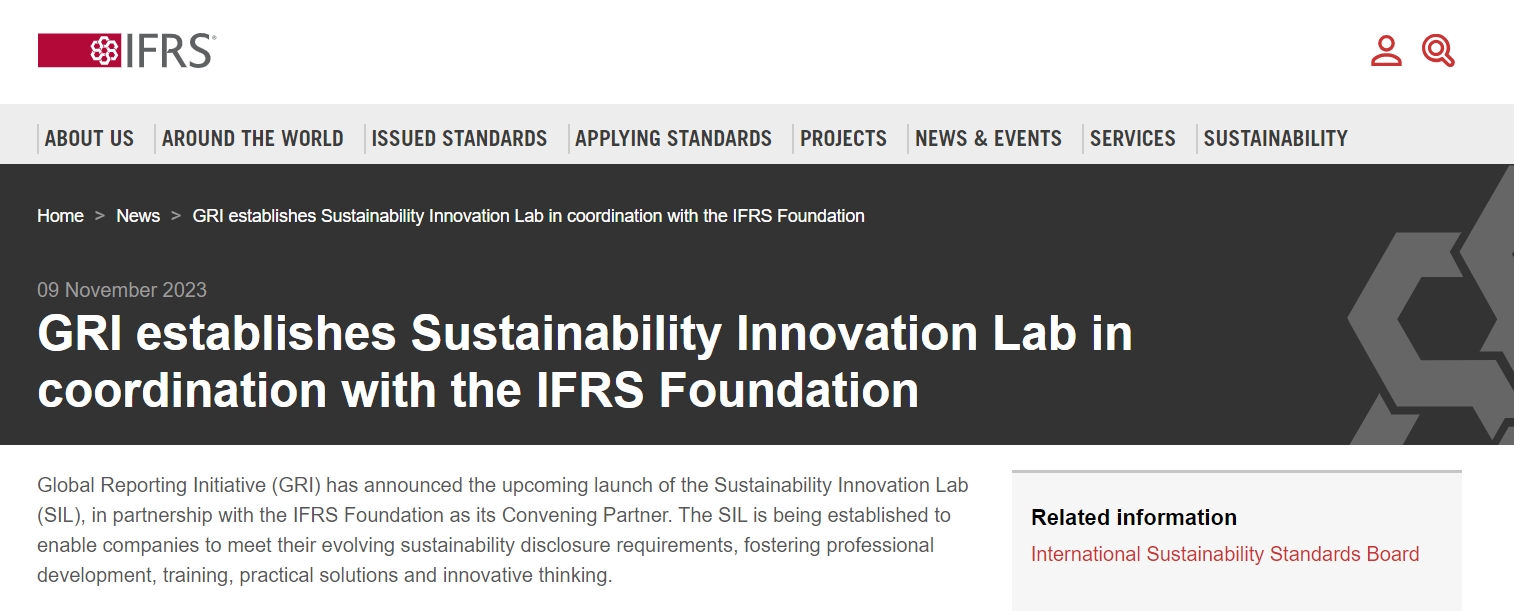1514x611 pixels.
Task: Click the GRI article breadcrumb text
Action: (528, 216)
